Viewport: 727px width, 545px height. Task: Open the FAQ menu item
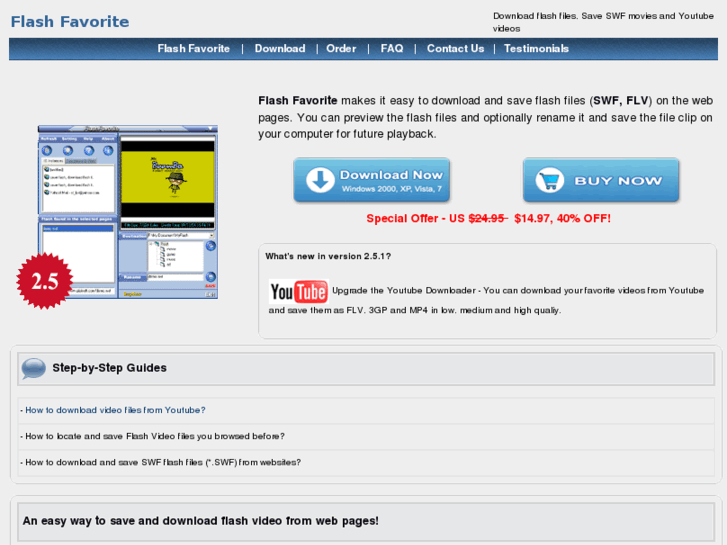(392, 49)
